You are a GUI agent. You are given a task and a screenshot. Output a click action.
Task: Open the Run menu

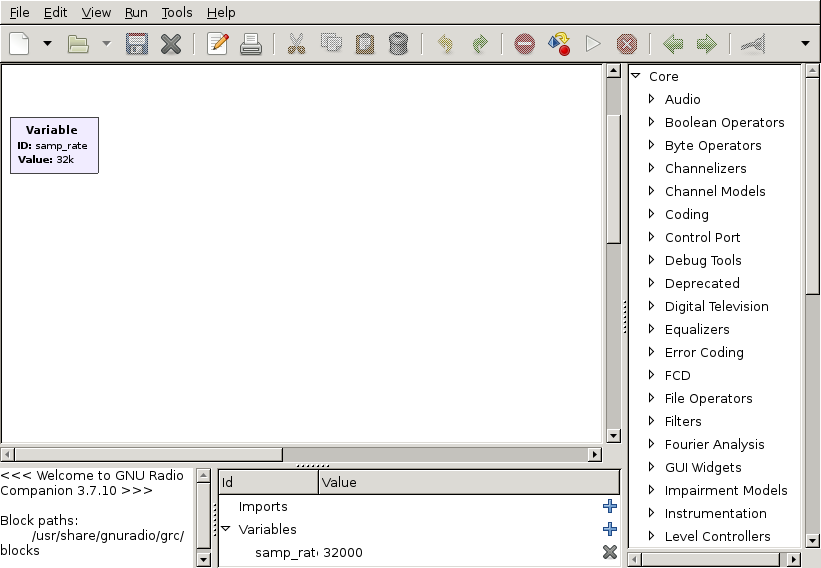click(136, 12)
